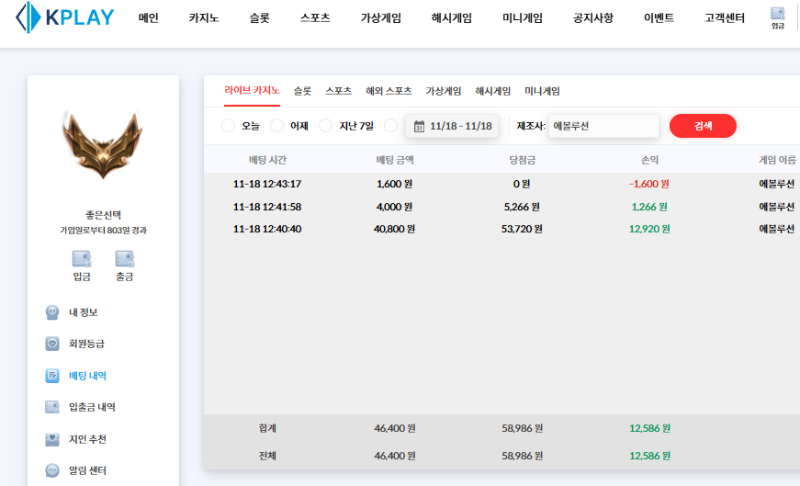Select the 오늘 radio button

228,125
